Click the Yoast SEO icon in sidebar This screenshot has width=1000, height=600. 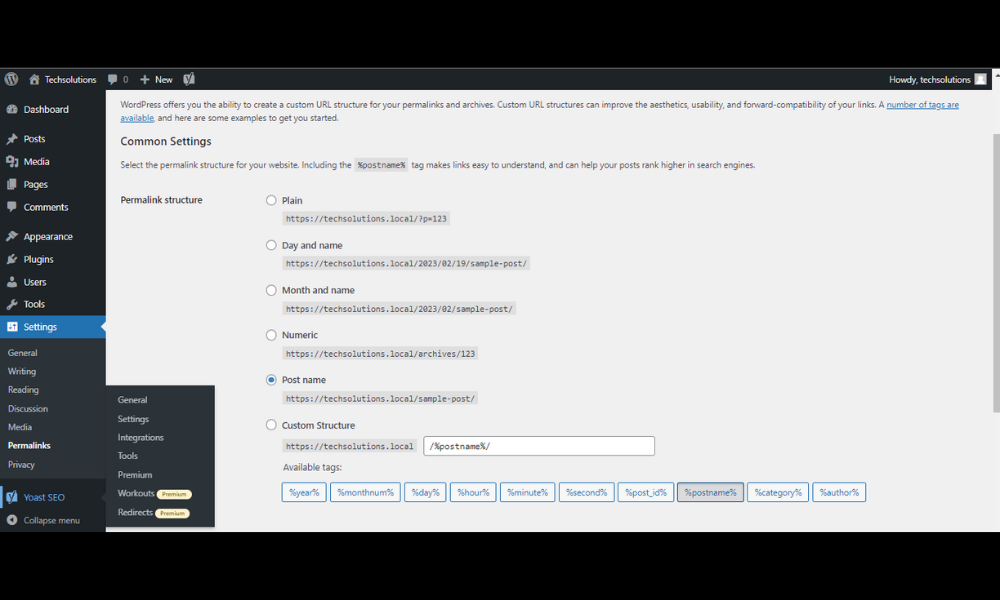(x=12, y=497)
